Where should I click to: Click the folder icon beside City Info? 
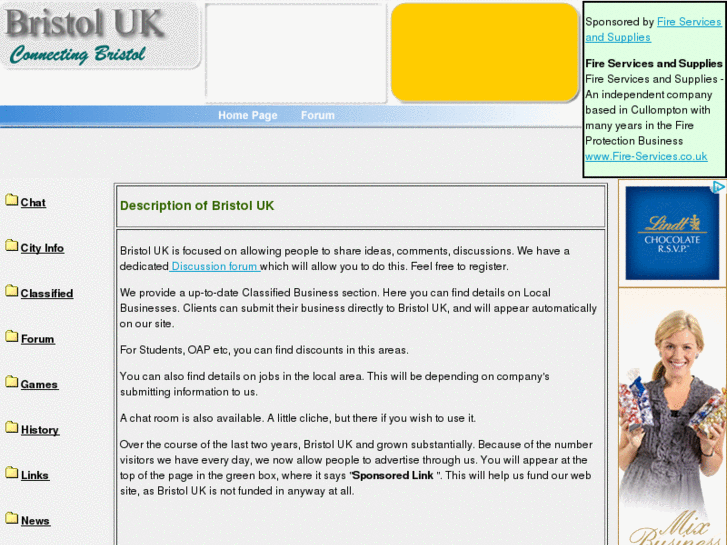click(x=12, y=245)
